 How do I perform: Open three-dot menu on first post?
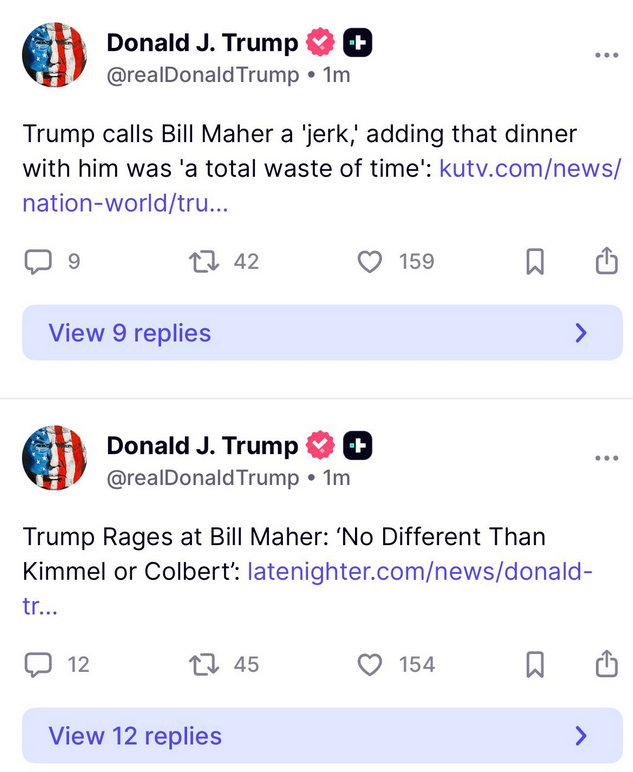(x=606, y=55)
